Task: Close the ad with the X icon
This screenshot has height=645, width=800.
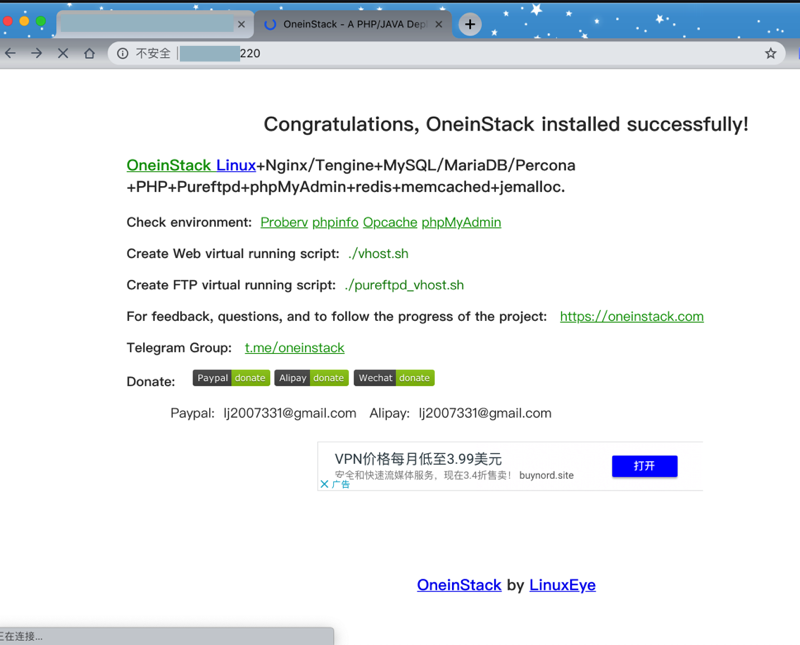Action: pyautogui.click(x=324, y=484)
